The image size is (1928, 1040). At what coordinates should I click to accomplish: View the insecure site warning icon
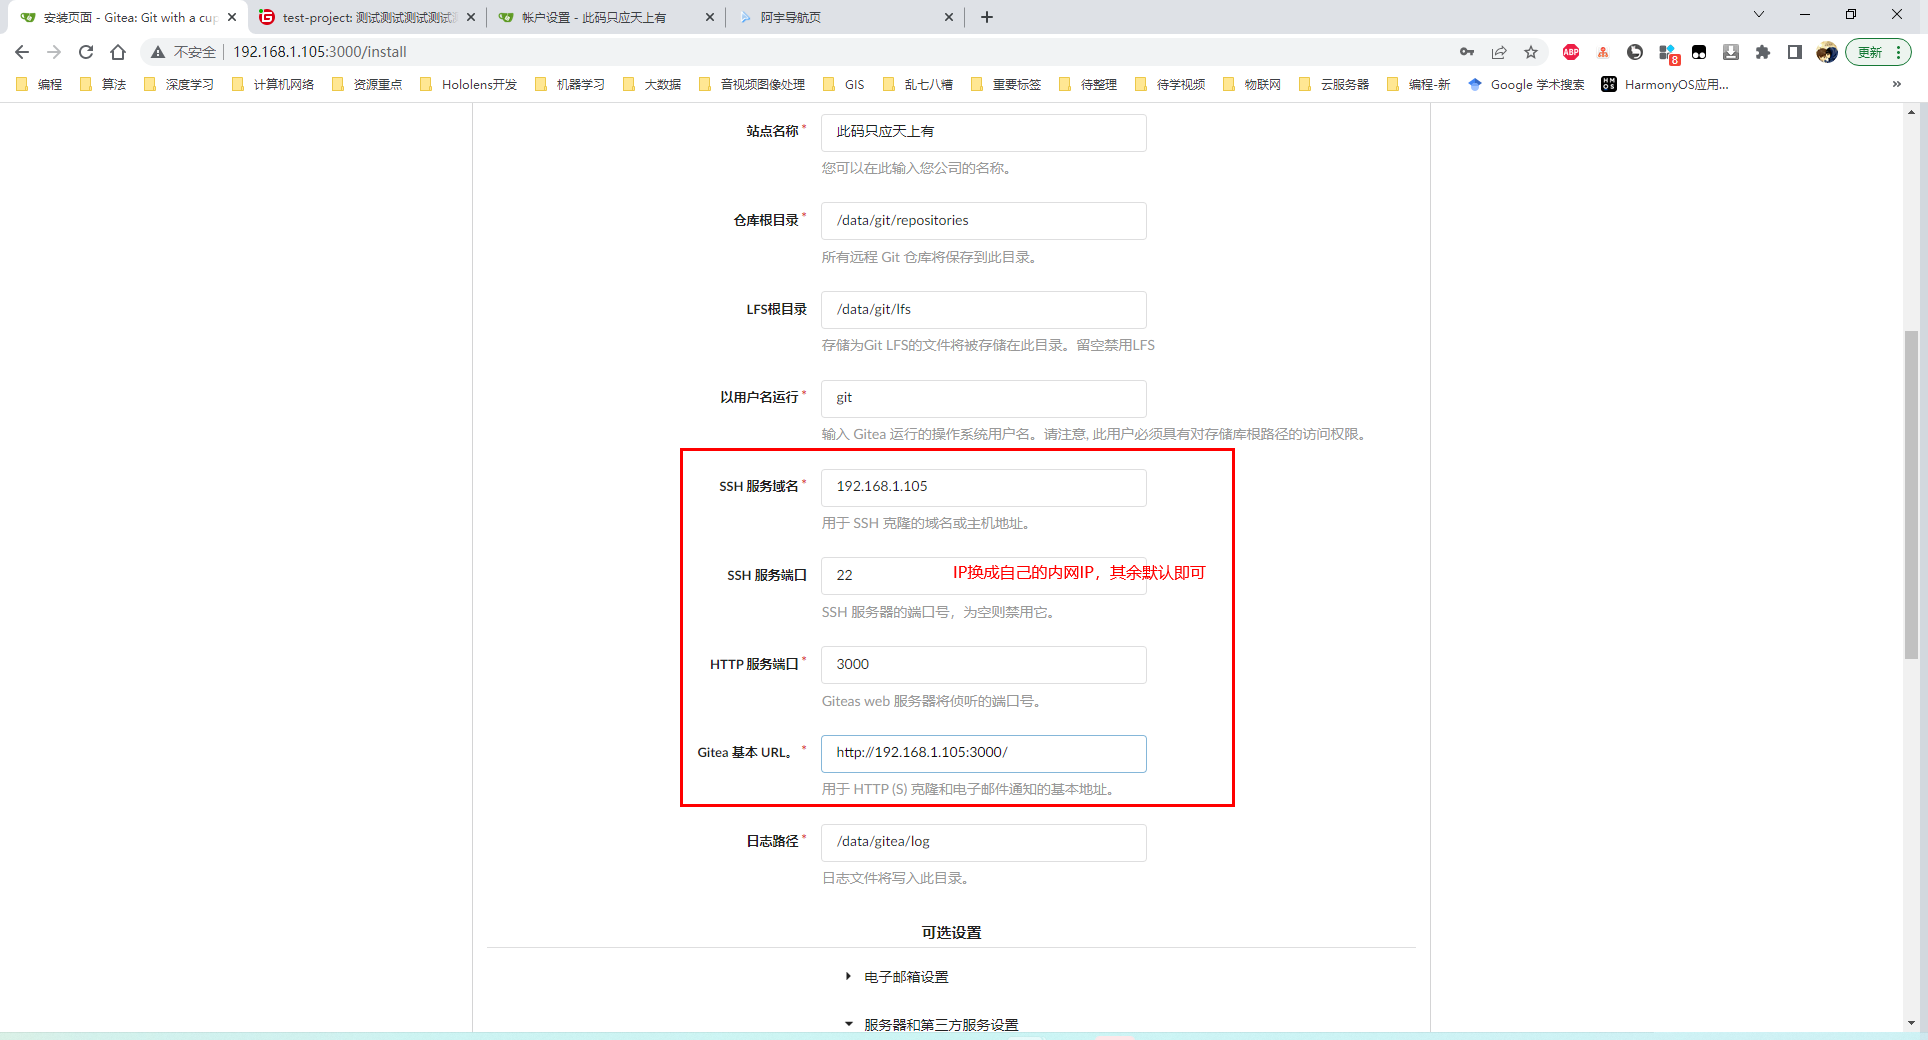pos(158,52)
